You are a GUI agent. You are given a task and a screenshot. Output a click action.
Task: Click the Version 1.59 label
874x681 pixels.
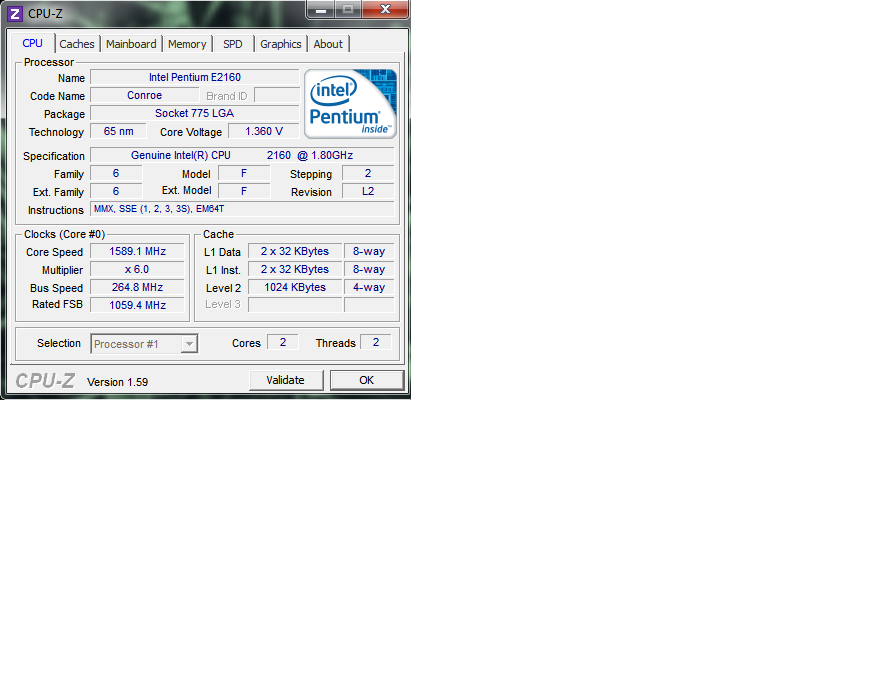[x=118, y=382]
